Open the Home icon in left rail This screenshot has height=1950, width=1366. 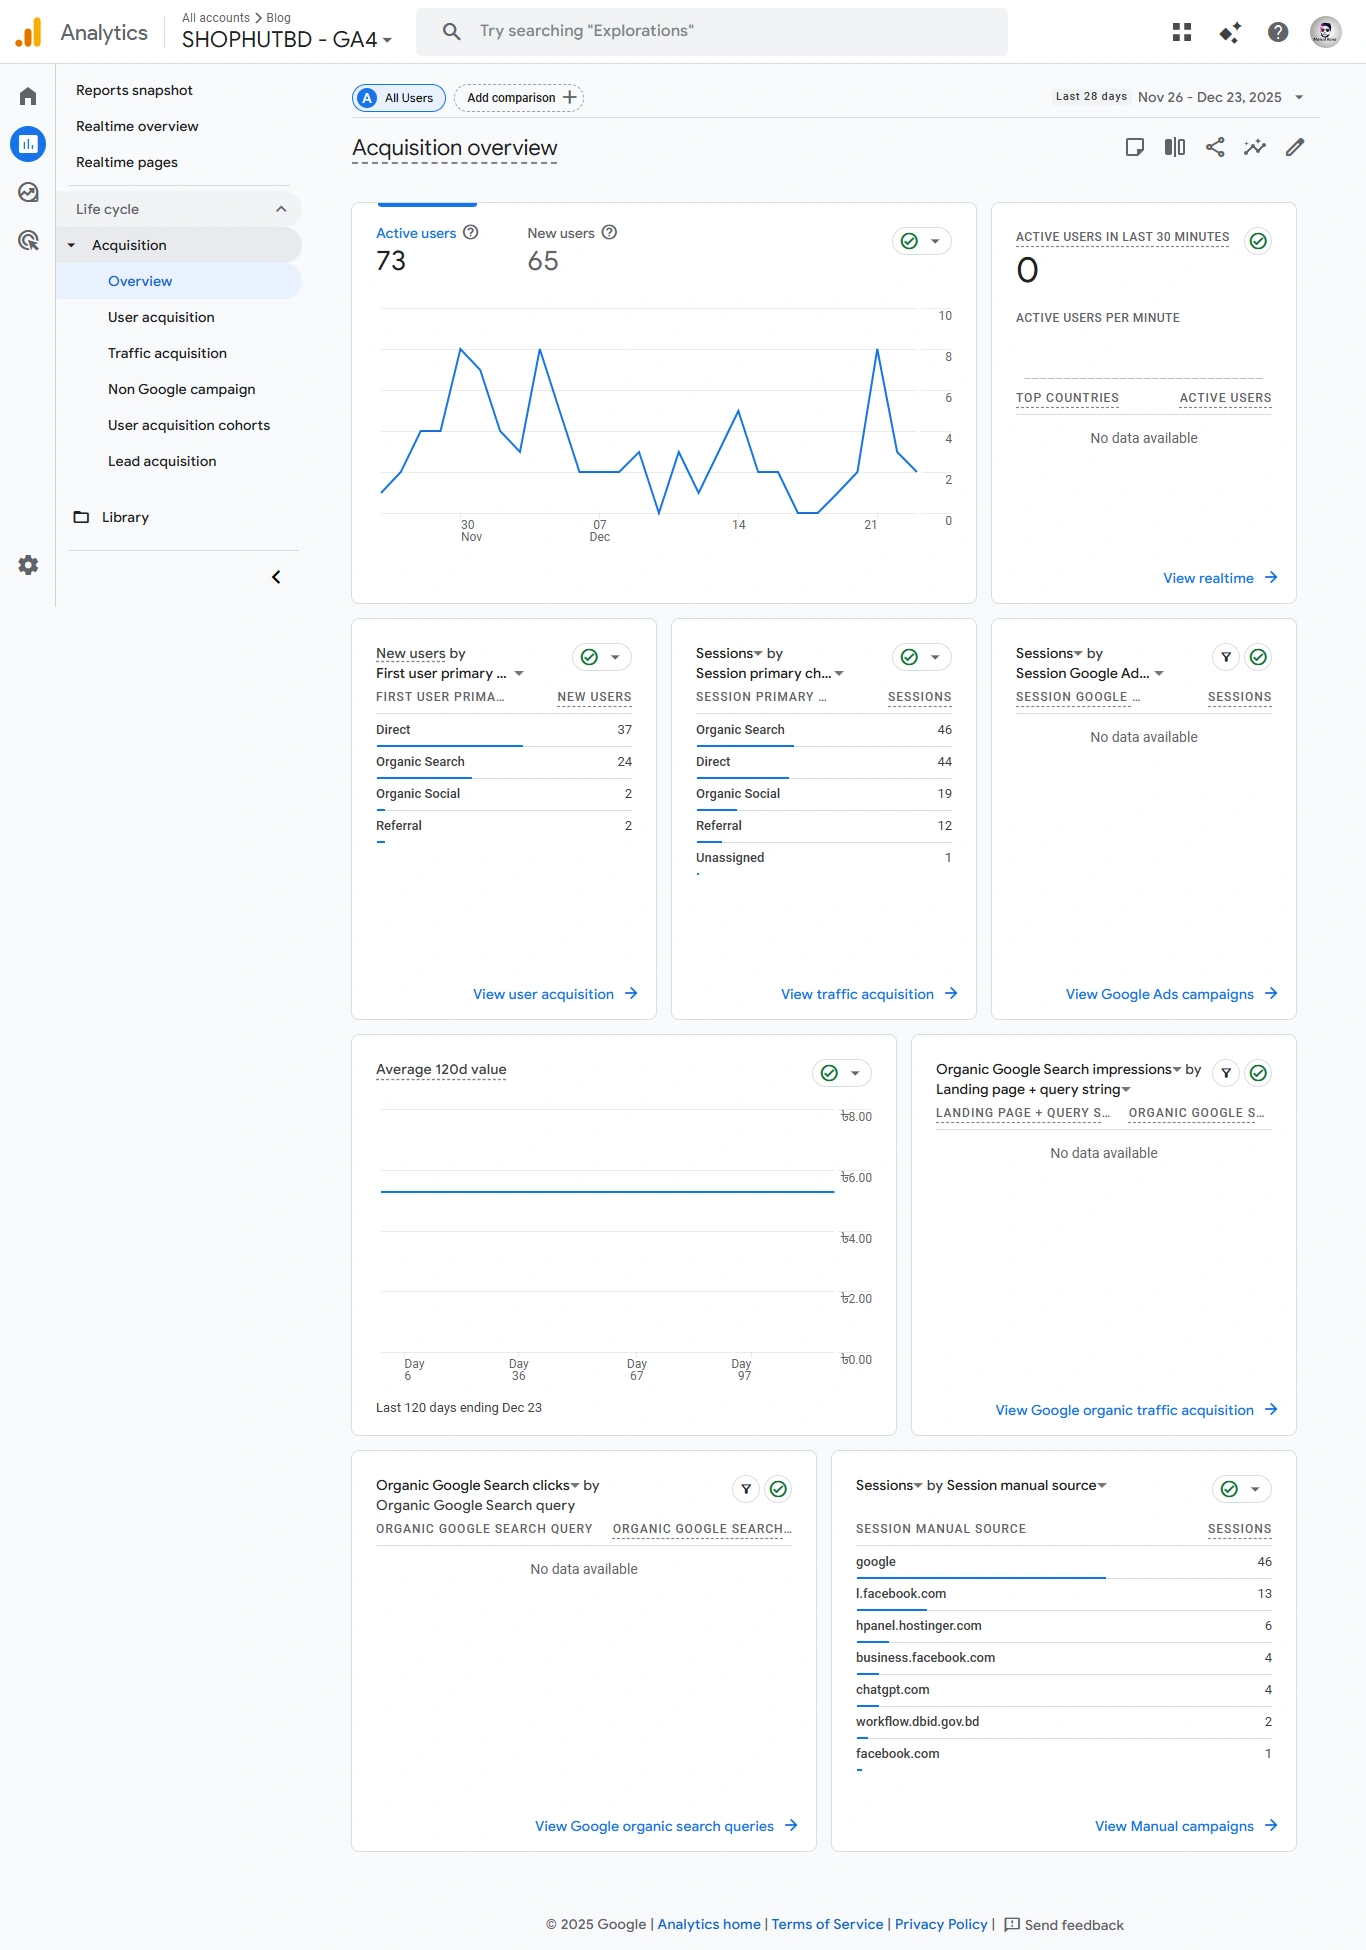[x=28, y=96]
